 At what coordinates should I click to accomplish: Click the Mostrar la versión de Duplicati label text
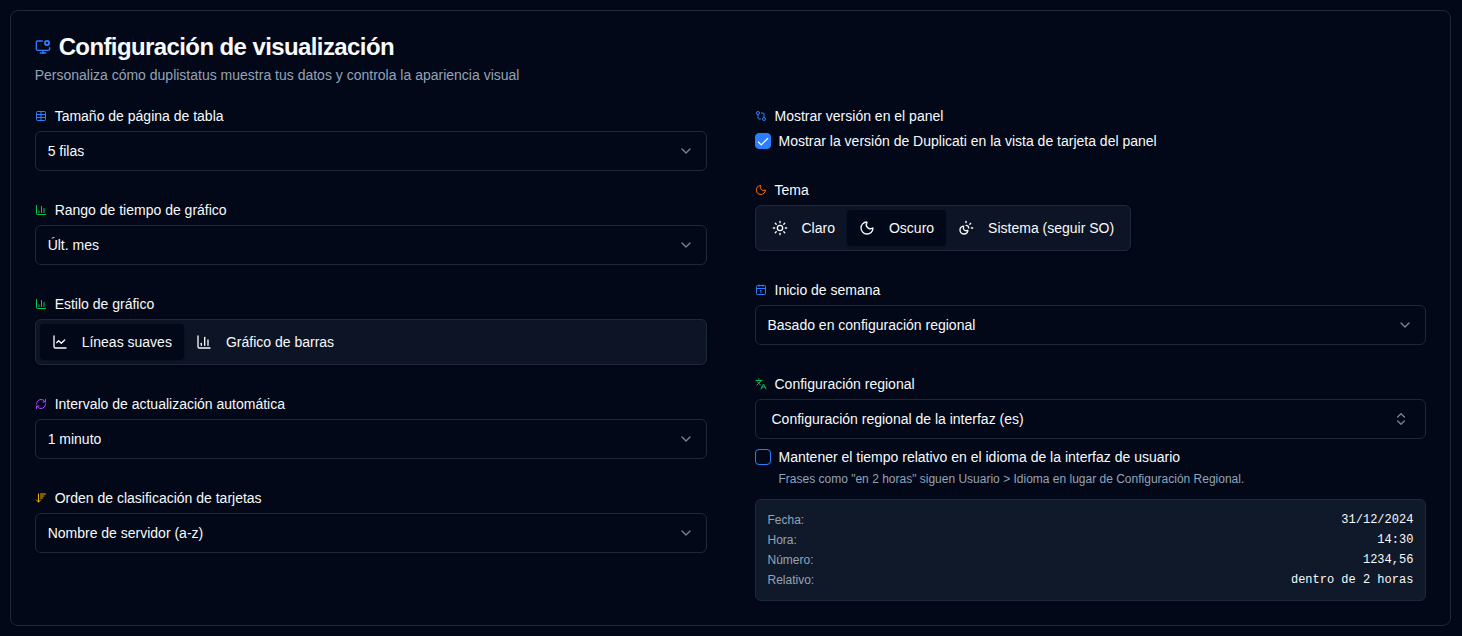coord(967,141)
